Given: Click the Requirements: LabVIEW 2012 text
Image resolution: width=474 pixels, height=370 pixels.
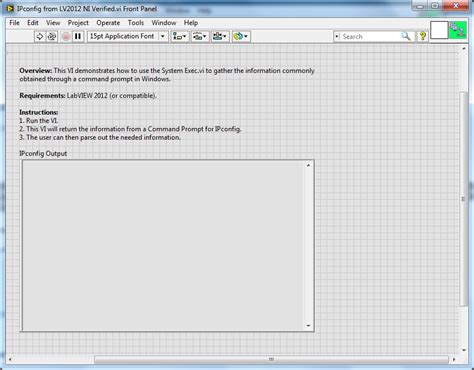Looking at the screenshot, I should tap(88, 96).
